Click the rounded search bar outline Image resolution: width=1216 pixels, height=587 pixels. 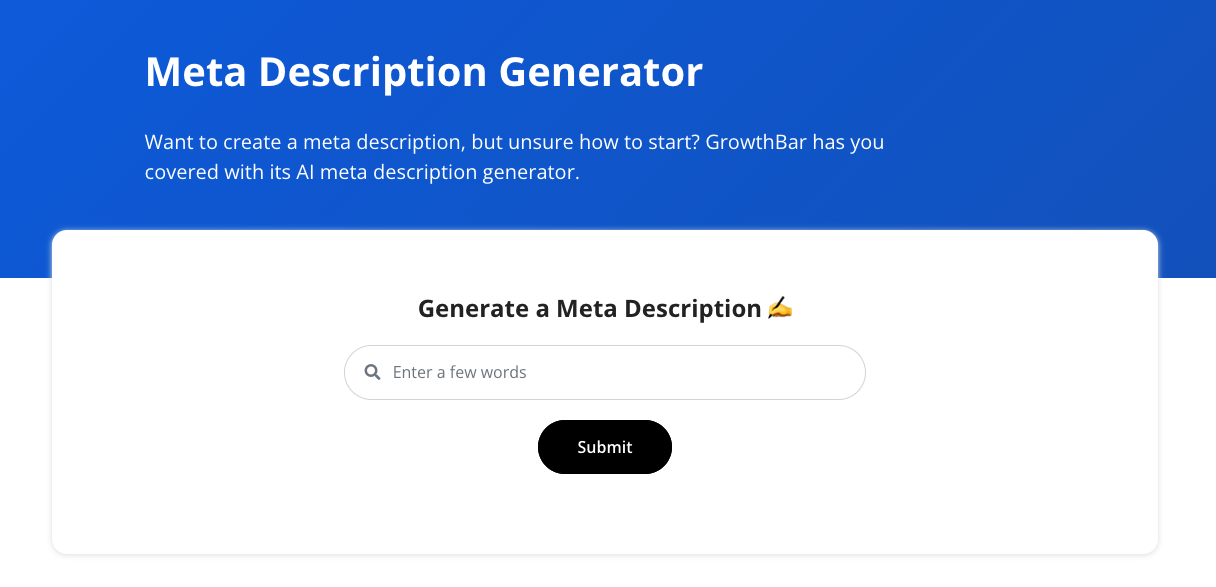point(604,371)
